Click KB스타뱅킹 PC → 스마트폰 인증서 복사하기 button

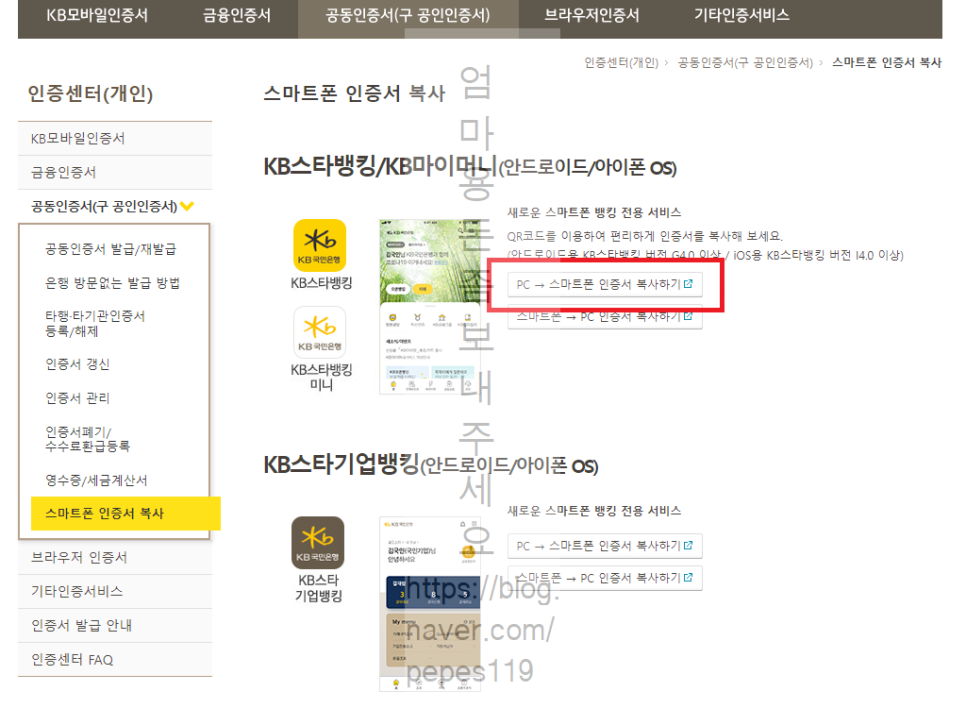click(605, 285)
